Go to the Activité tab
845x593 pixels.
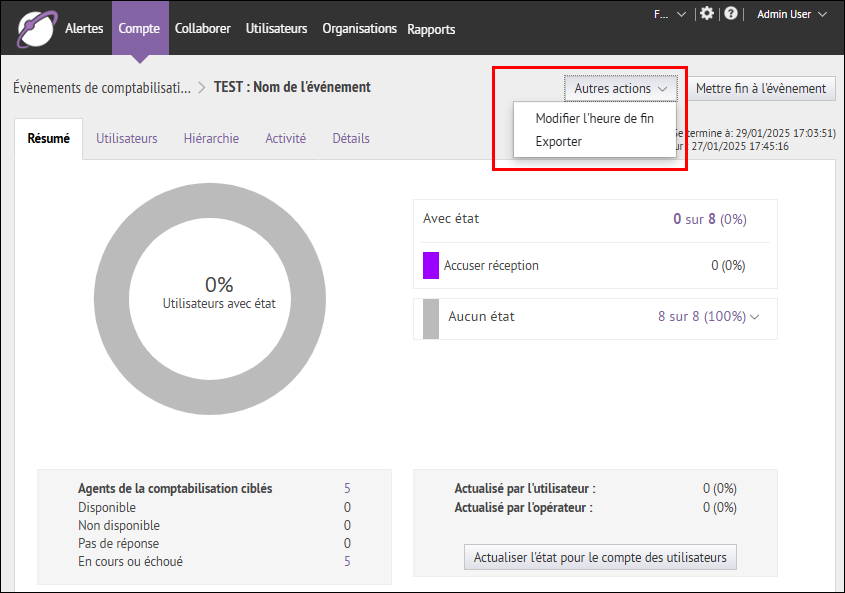point(285,139)
